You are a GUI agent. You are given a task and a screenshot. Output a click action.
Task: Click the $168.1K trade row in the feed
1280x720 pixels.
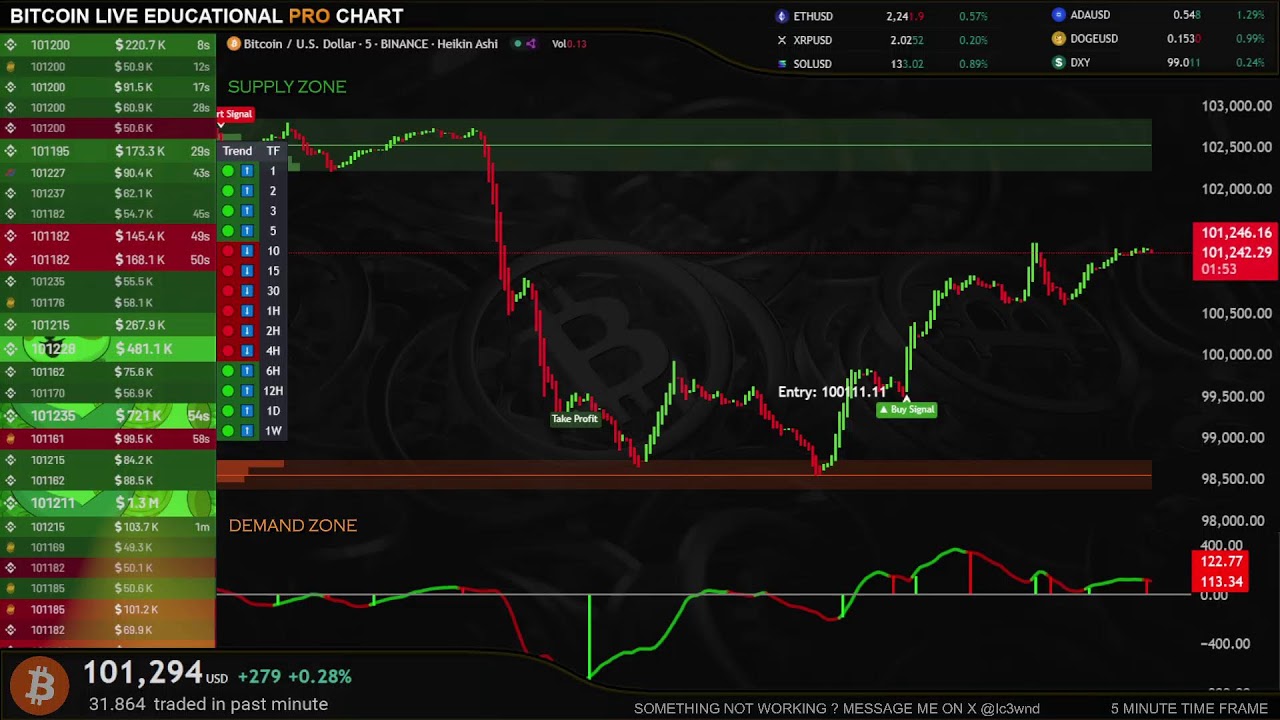(x=107, y=260)
